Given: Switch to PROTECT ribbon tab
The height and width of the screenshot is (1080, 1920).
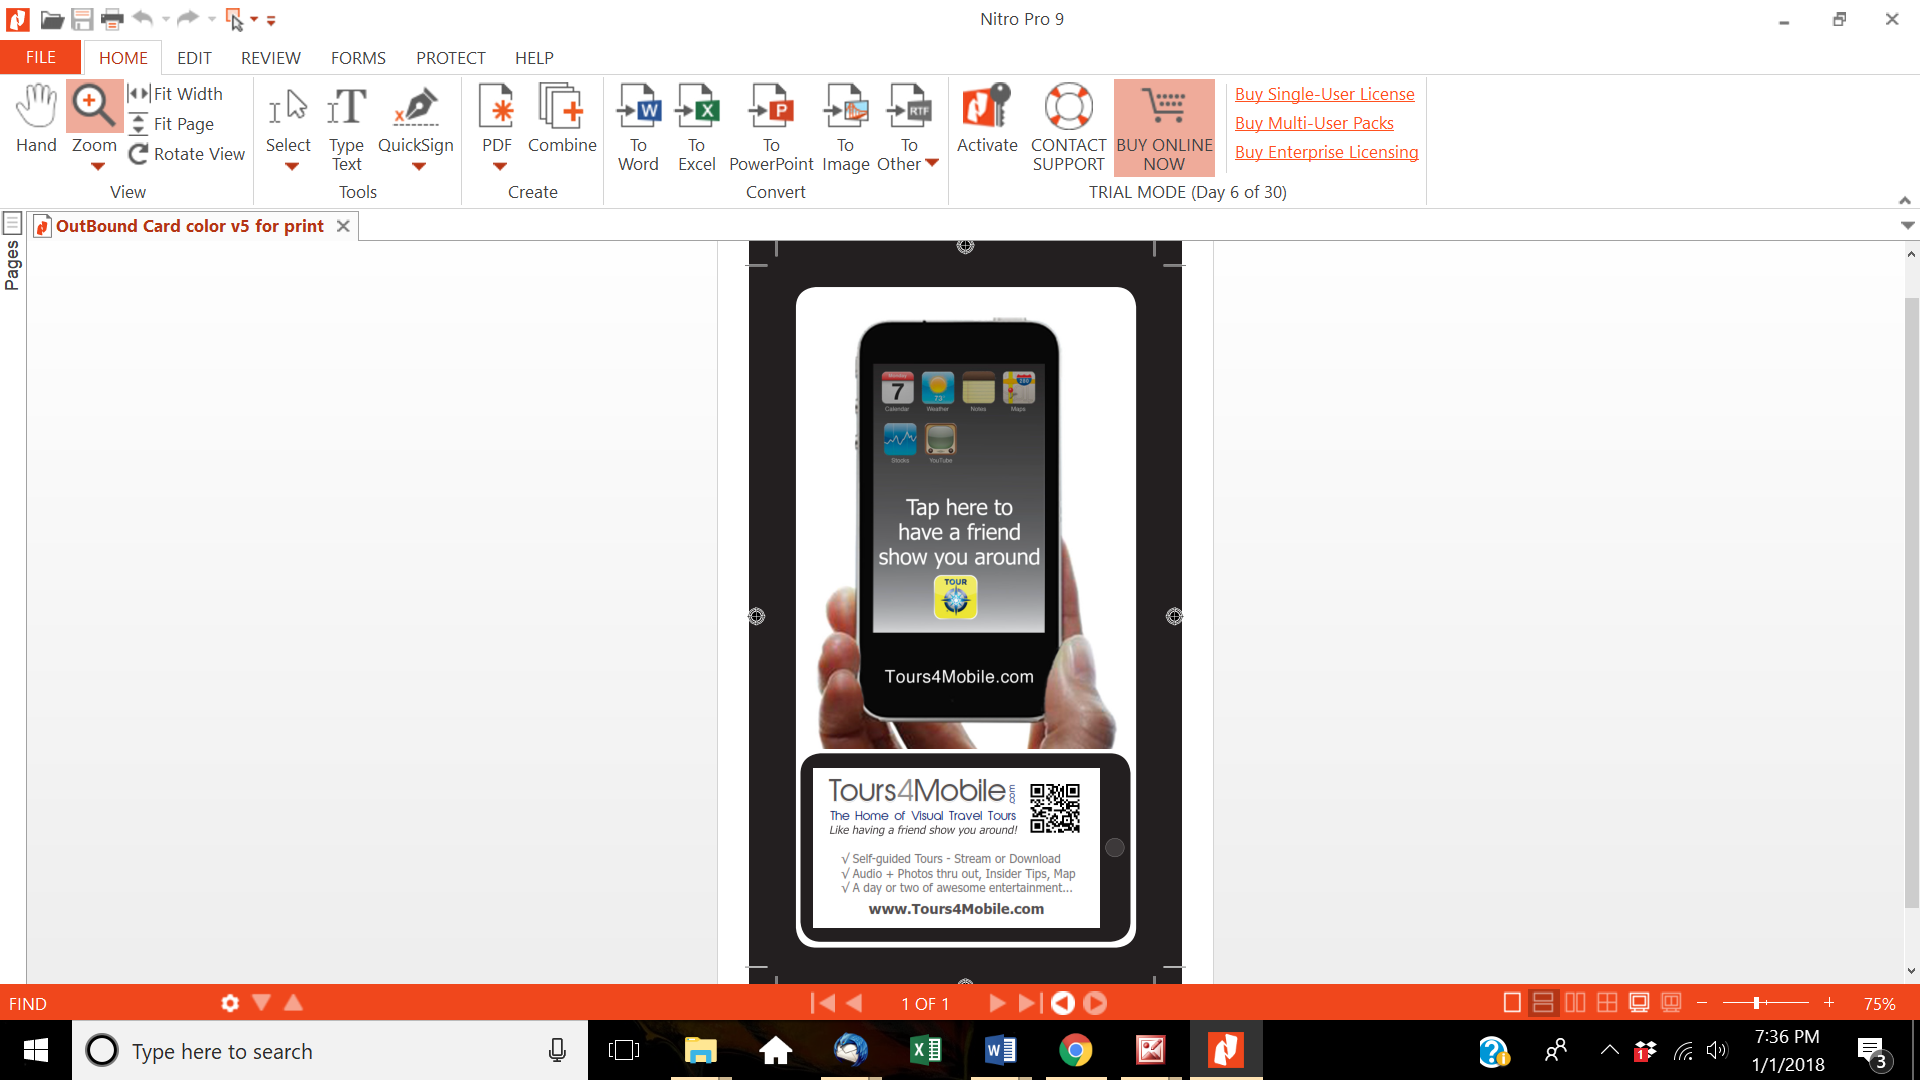Looking at the screenshot, I should click(x=450, y=58).
